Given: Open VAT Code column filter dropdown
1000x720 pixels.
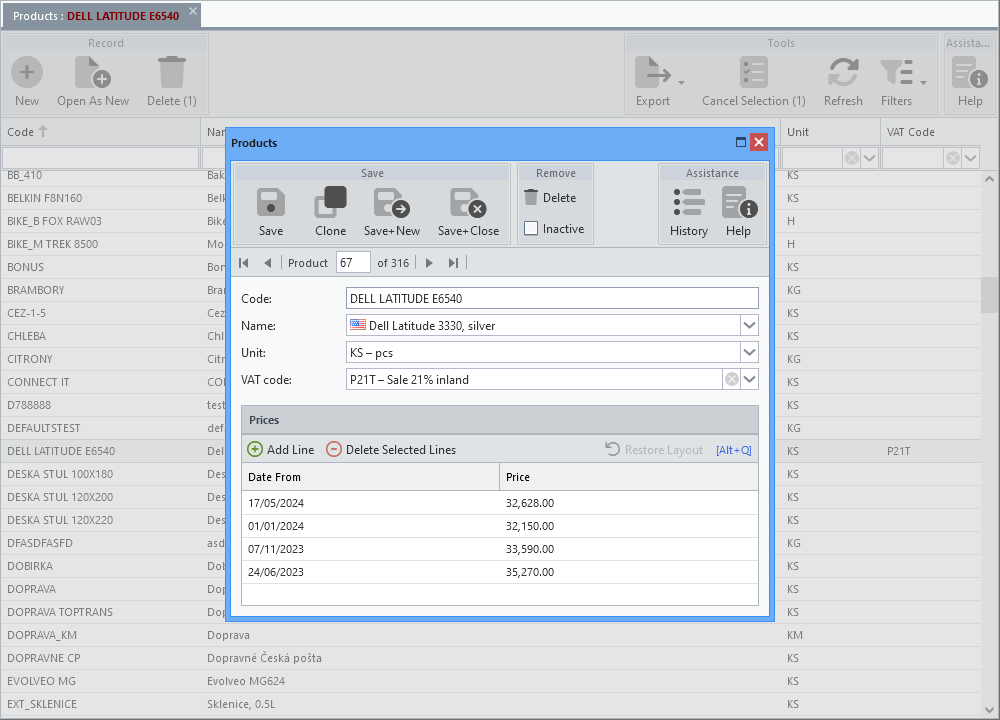Looking at the screenshot, I should [971, 158].
